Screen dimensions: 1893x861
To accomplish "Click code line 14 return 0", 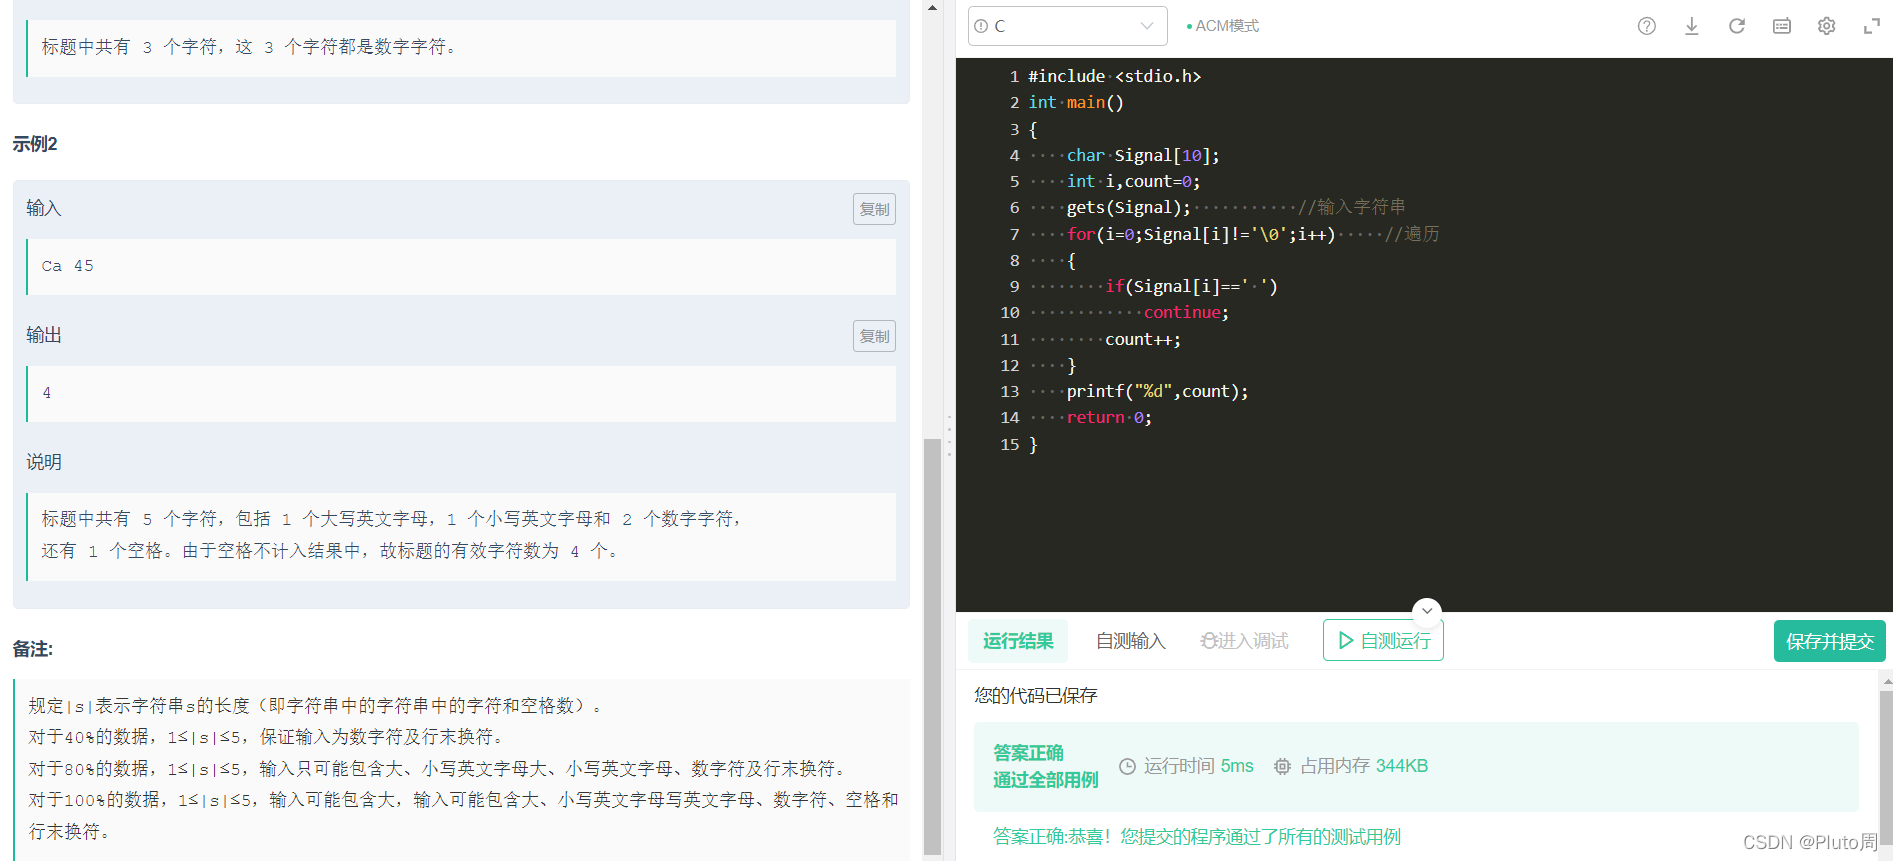I will pos(1109,417).
